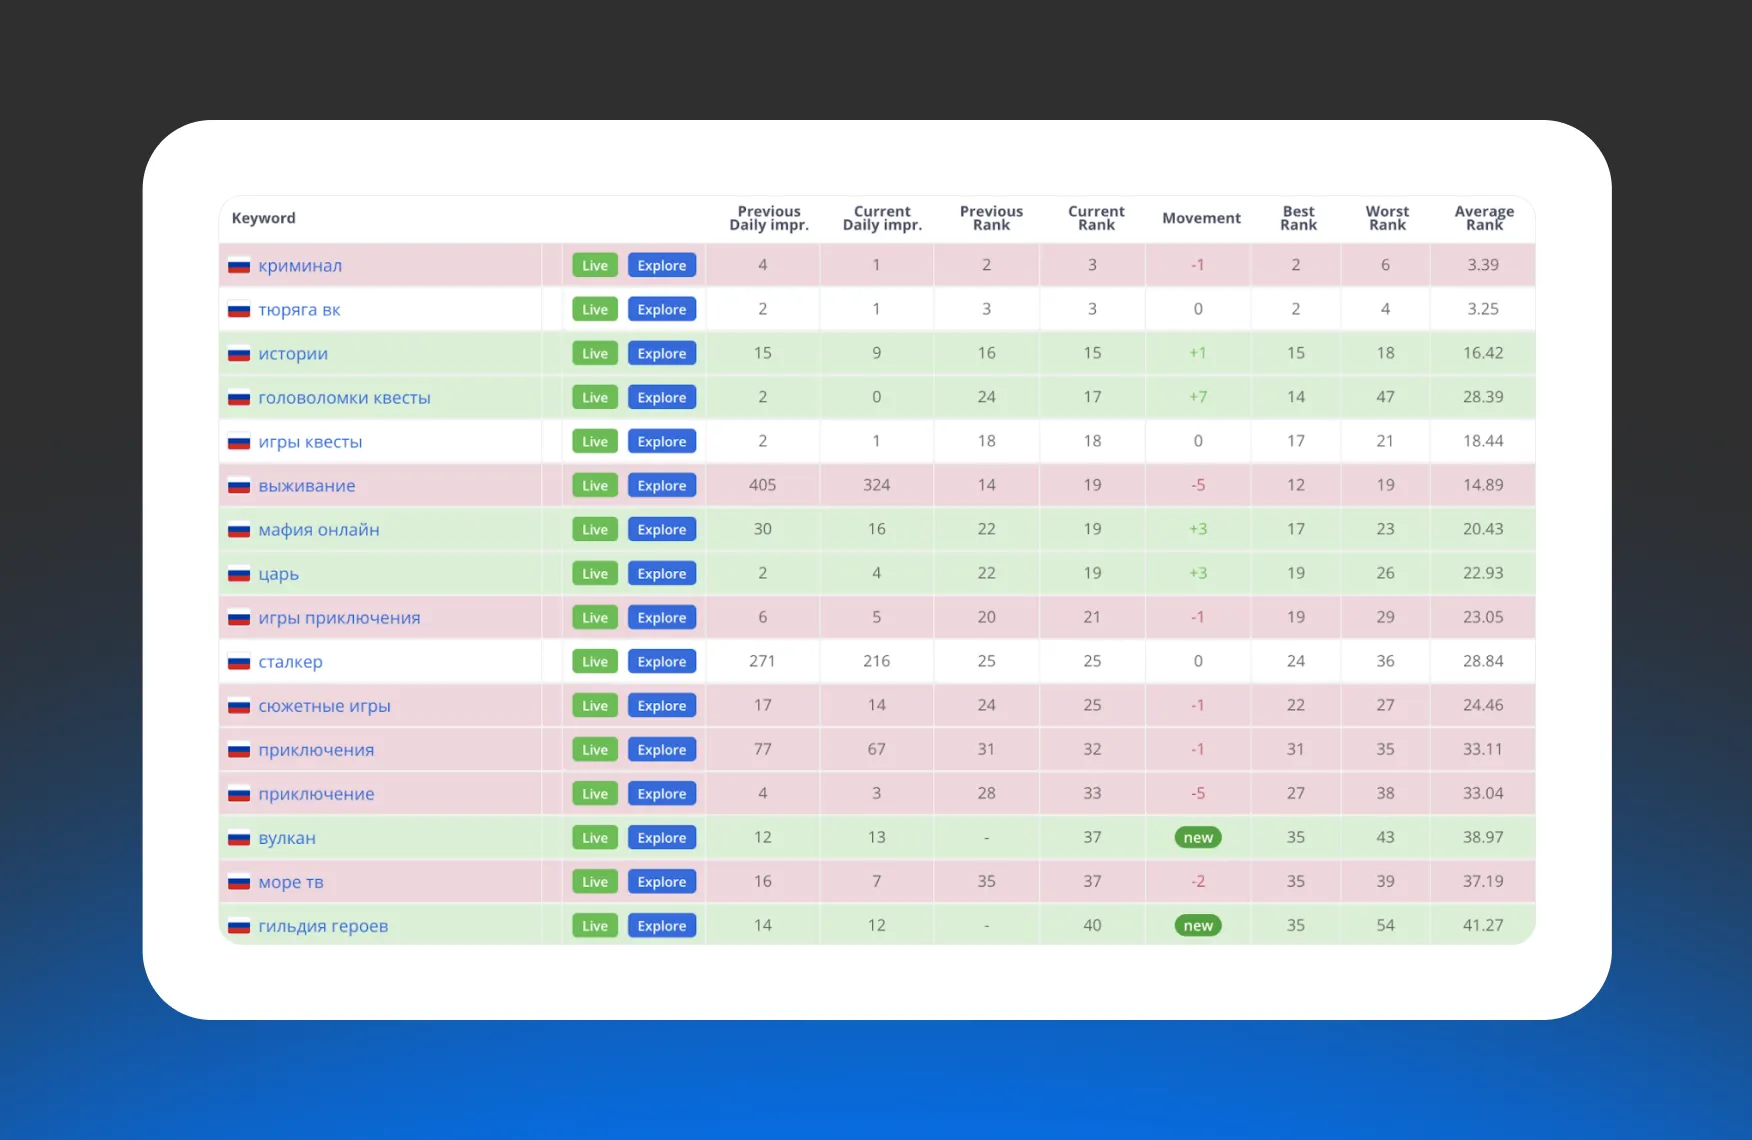Image resolution: width=1752 pixels, height=1140 pixels.
Task: Select +7 movement for головоломки квесты
Action: tap(1198, 397)
